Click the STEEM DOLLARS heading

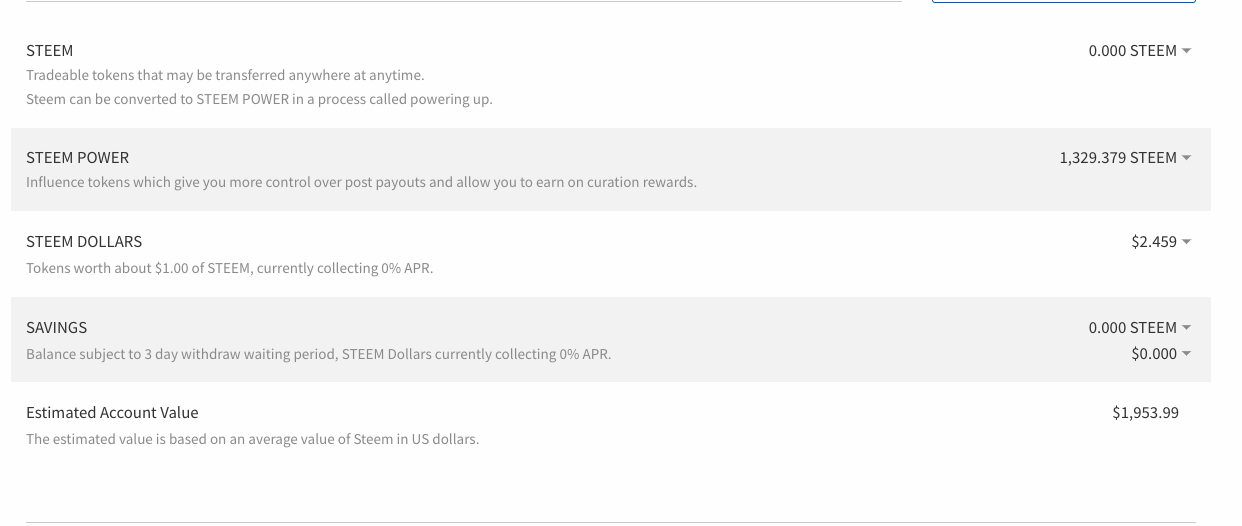[84, 242]
